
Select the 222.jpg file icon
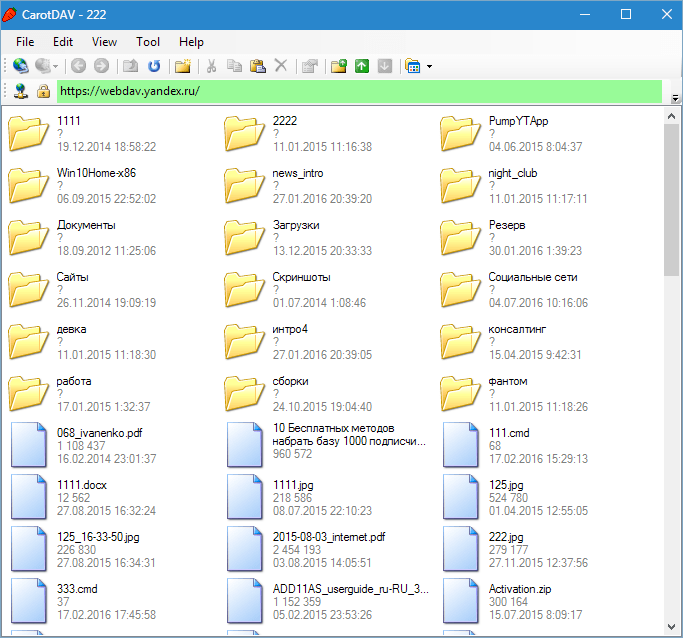pos(461,549)
